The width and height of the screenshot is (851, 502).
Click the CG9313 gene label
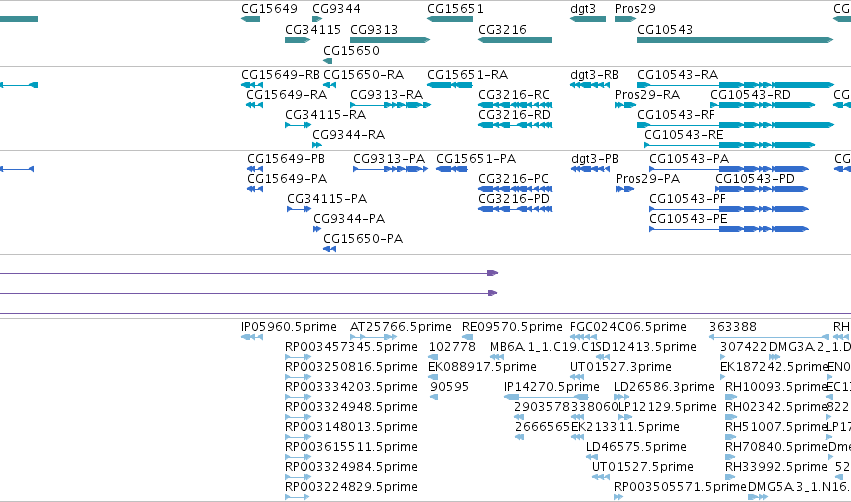tap(374, 29)
